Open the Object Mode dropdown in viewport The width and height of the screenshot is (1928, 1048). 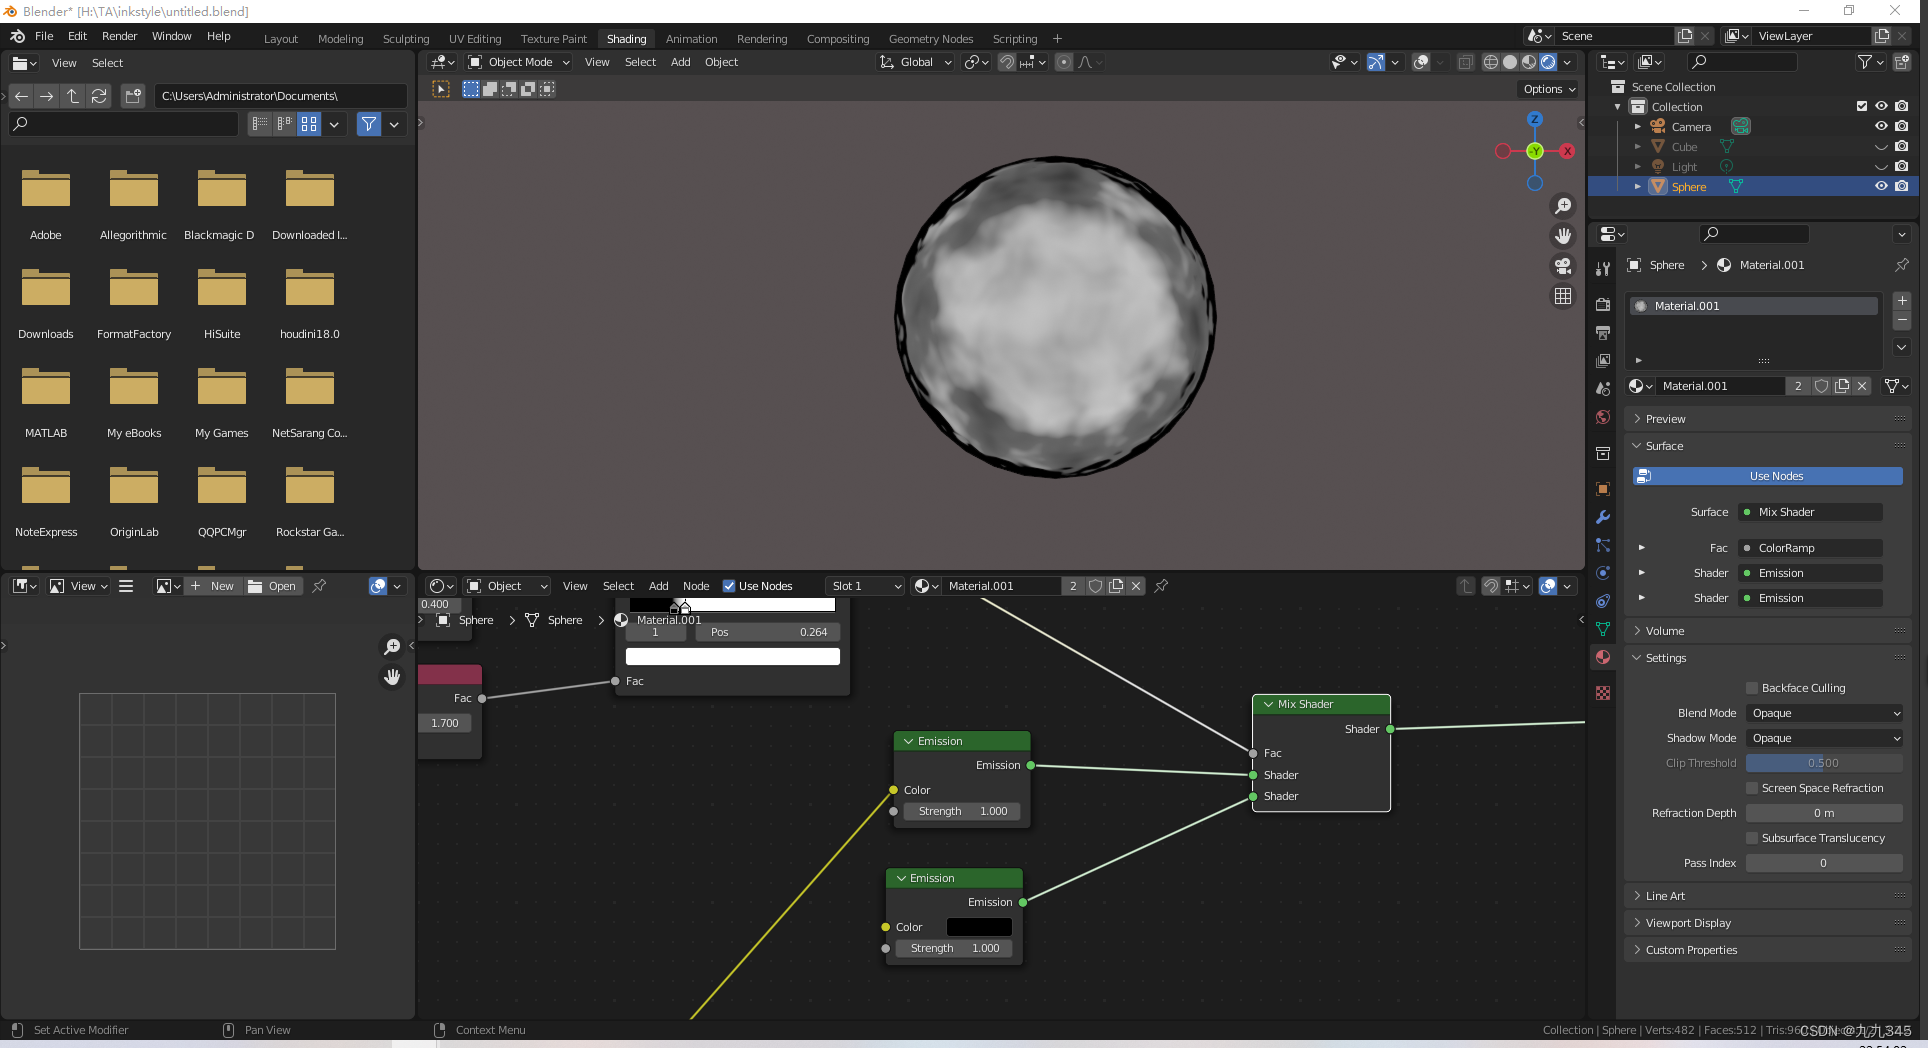point(519,62)
